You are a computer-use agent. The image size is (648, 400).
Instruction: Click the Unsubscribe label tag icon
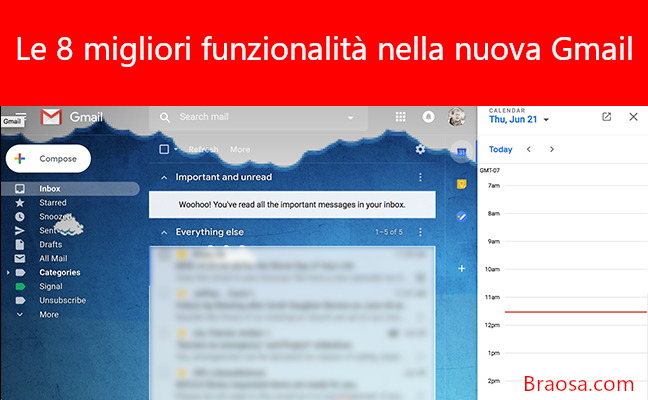click(20, 300)
